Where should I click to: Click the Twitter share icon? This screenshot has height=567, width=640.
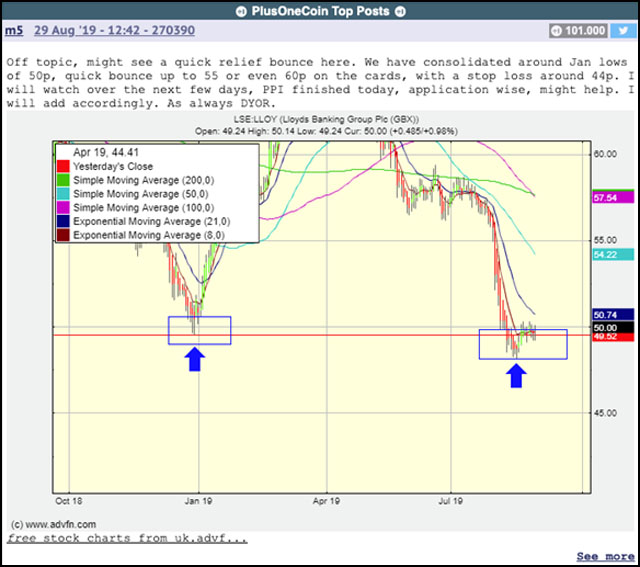click(x=618, y=31)
